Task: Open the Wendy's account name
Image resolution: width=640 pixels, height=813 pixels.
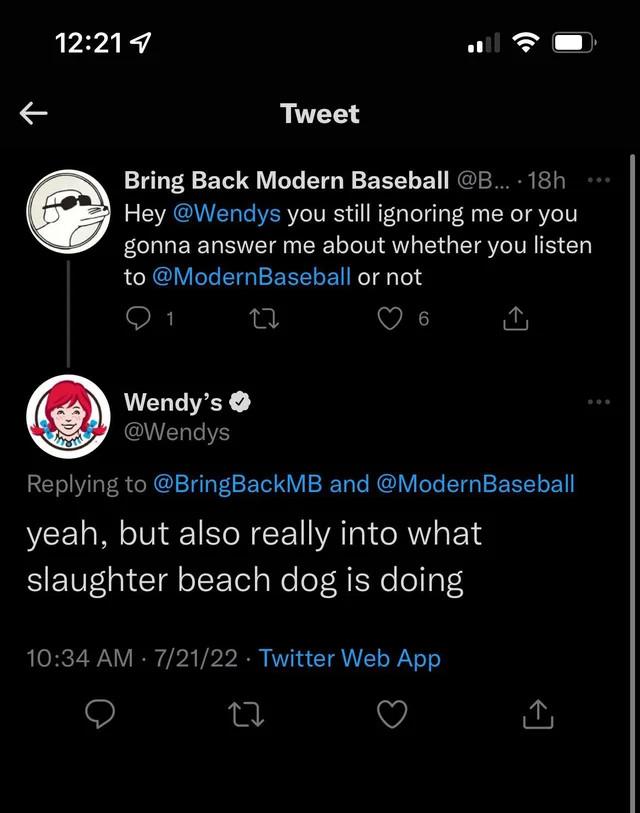Action: point(173,402)
